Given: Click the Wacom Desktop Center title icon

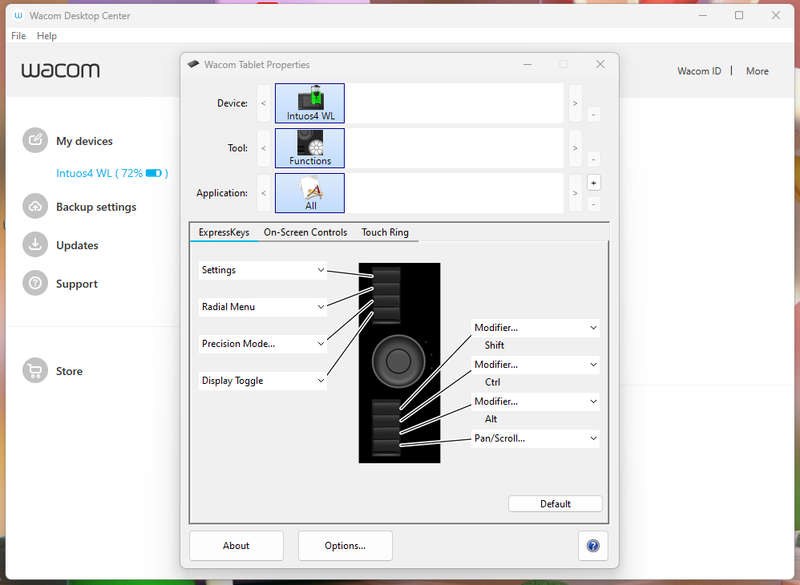Looking at the screenshot, I should [x=18, y=16].
